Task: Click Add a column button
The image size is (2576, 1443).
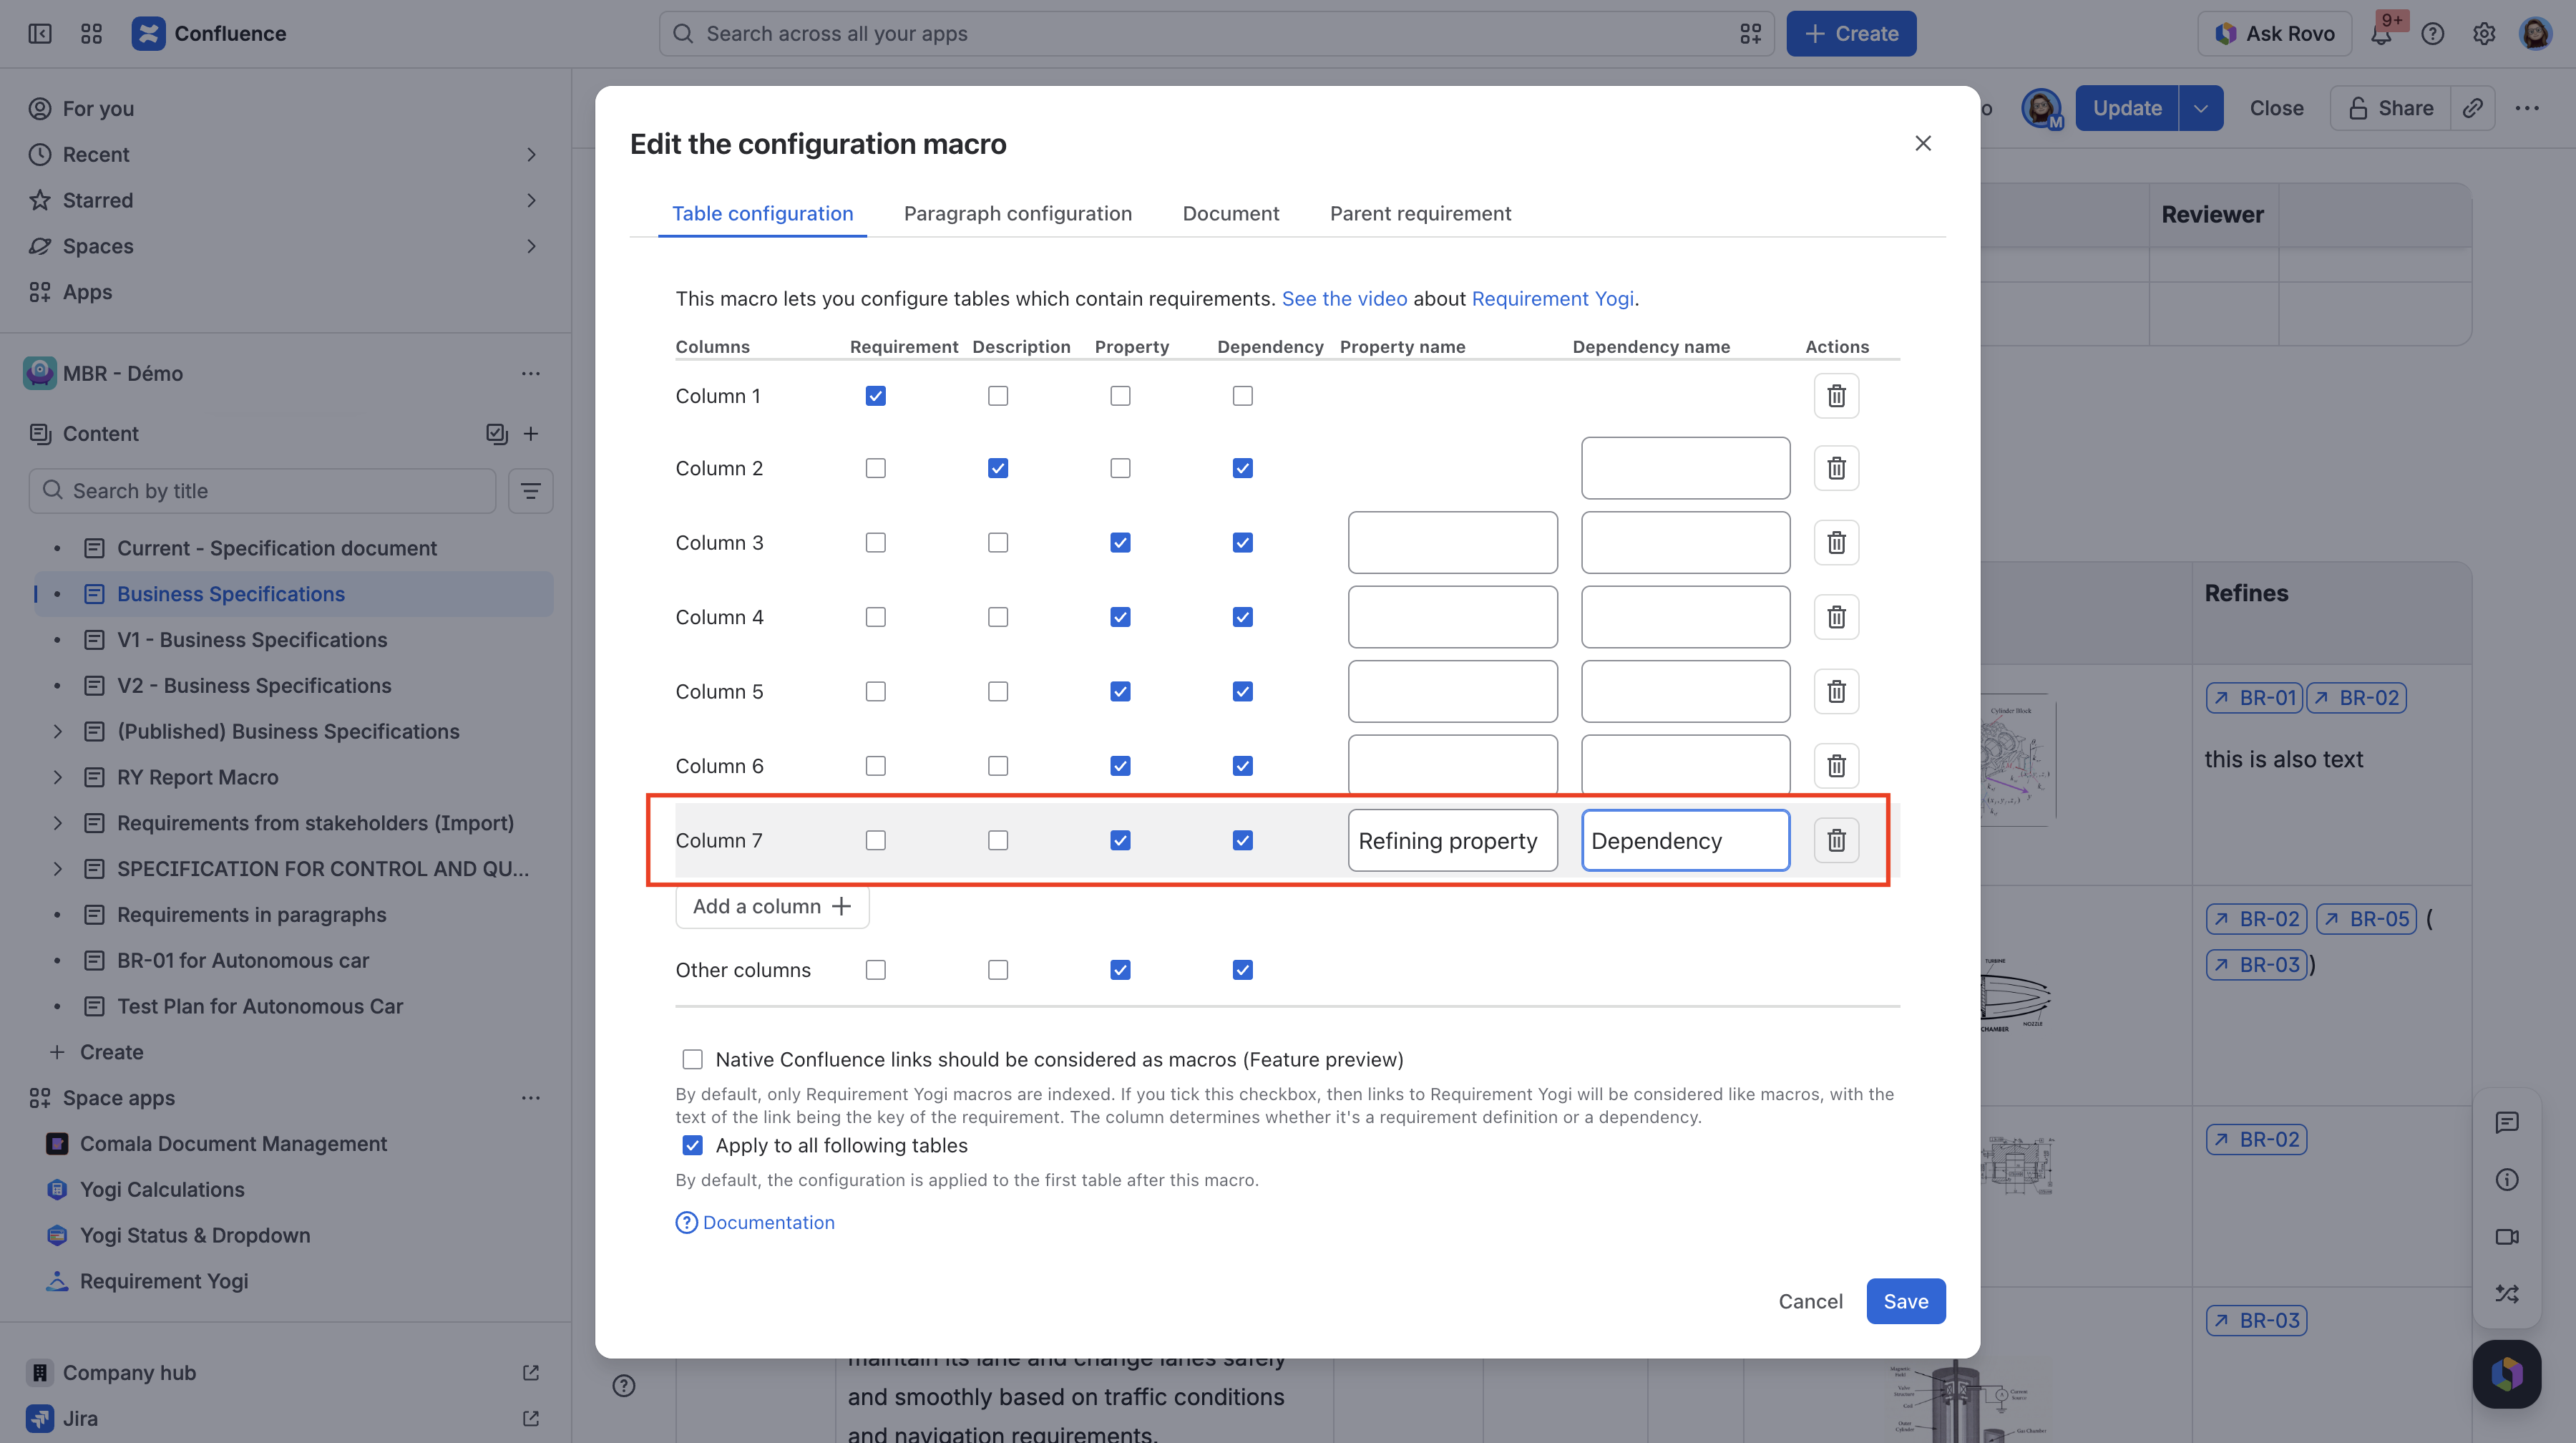Action: (x=772, y=906)
